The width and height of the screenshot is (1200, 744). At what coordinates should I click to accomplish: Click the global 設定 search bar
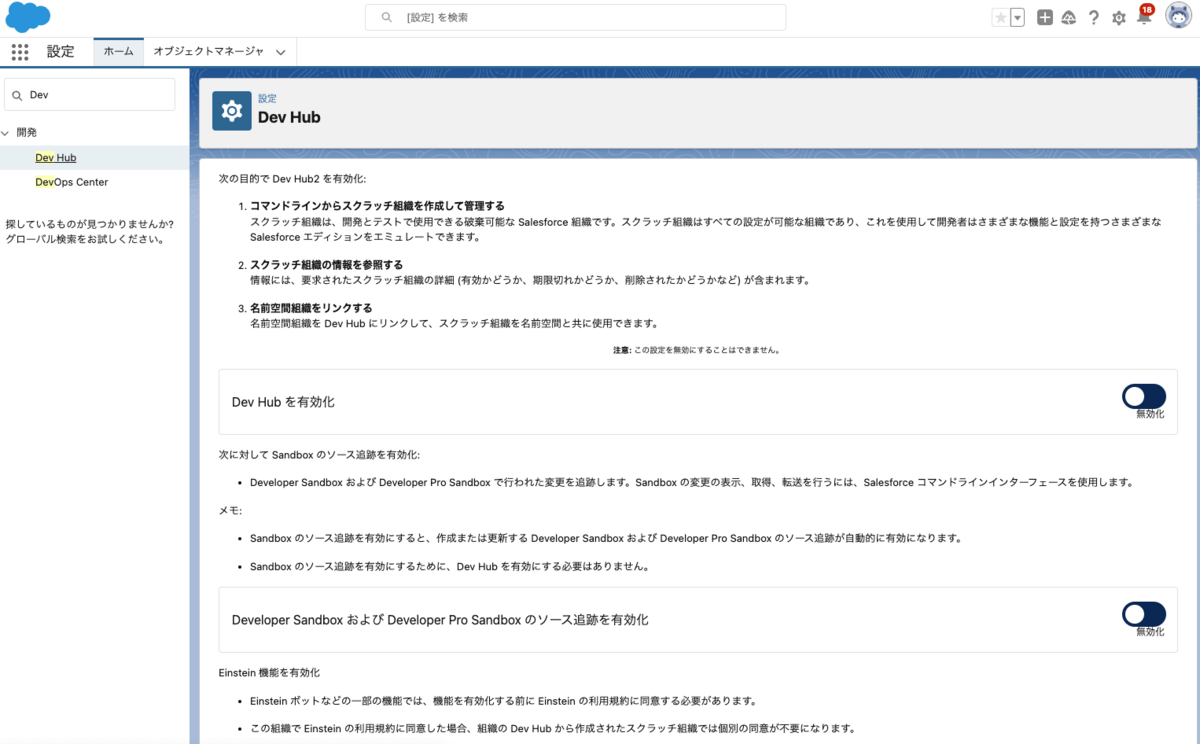tap(576, 17)
